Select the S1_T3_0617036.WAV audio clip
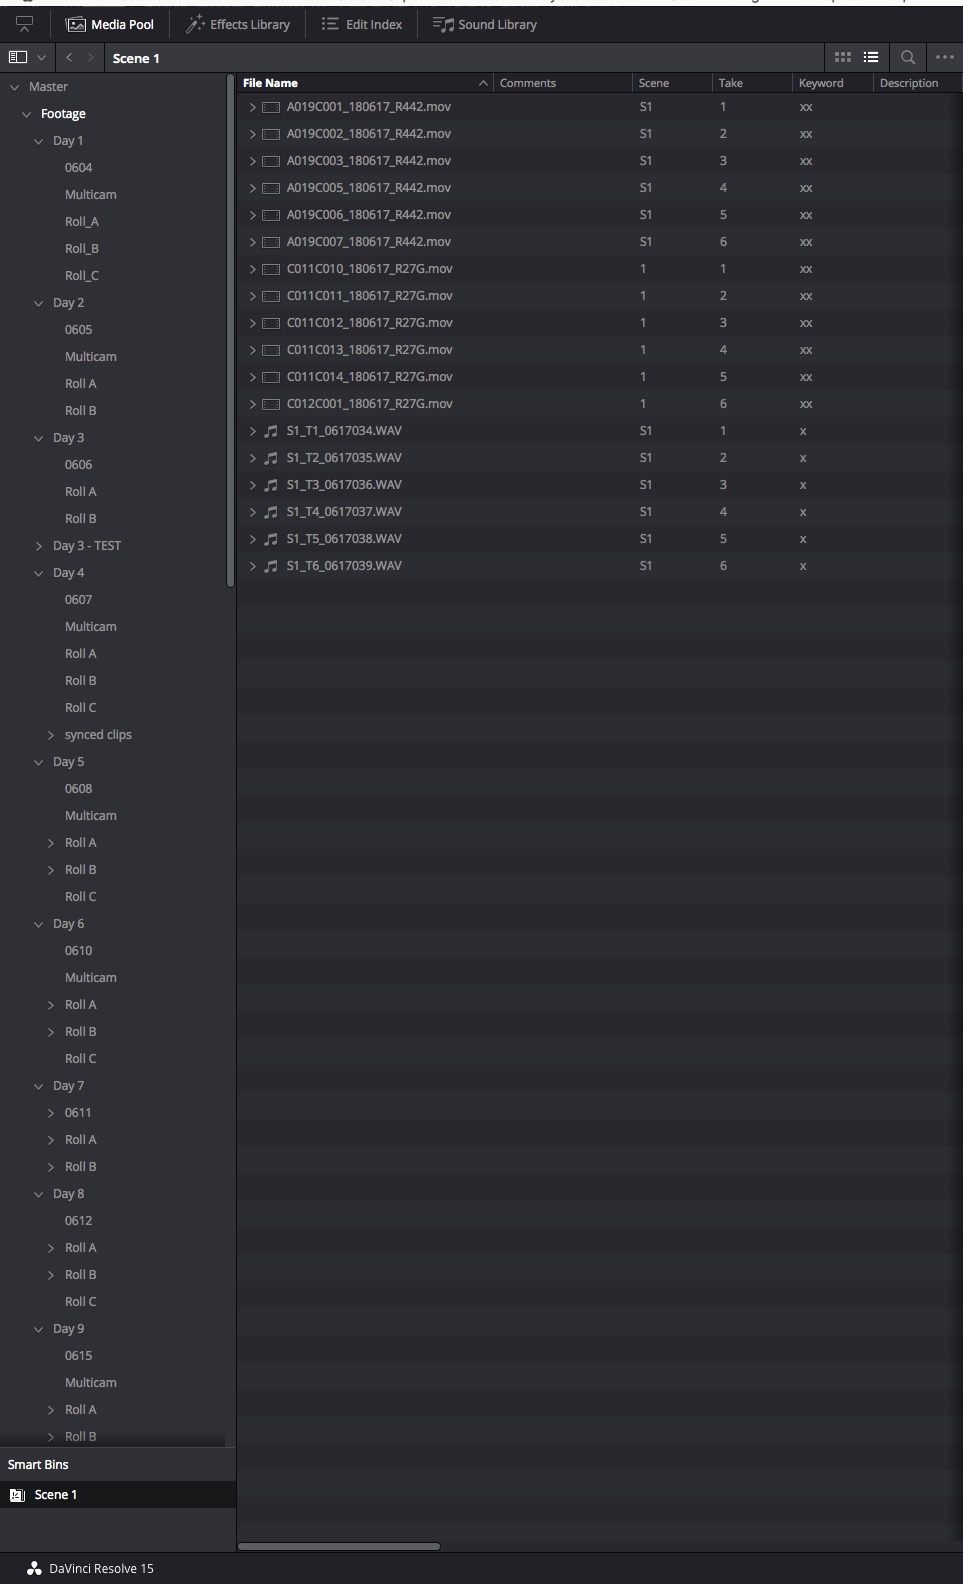 [344, 485]
